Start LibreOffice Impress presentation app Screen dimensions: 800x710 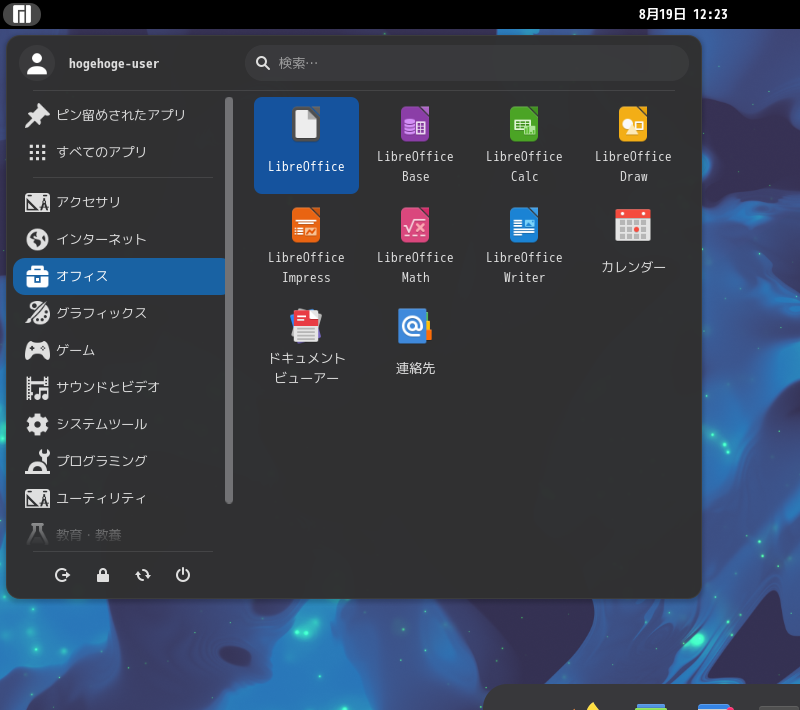[306, 246]
